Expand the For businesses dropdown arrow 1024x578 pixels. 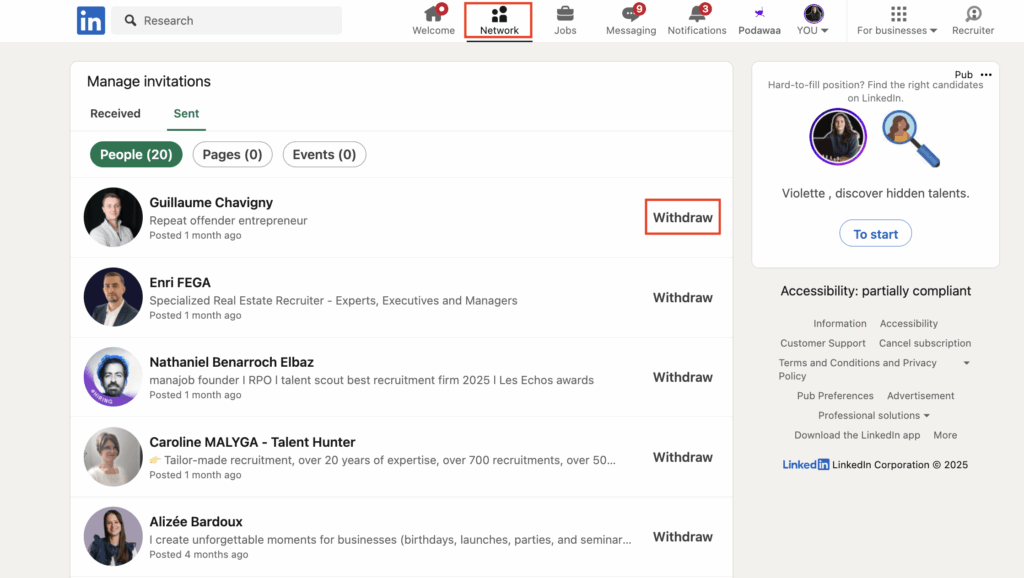[x=933, y=31]
